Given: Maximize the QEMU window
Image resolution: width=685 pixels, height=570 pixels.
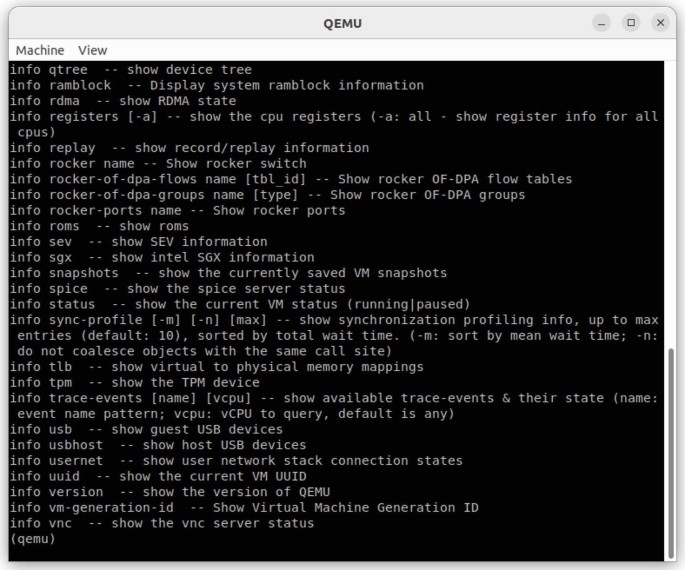Looking at the screenshot, I should click(x=631, y=23).
